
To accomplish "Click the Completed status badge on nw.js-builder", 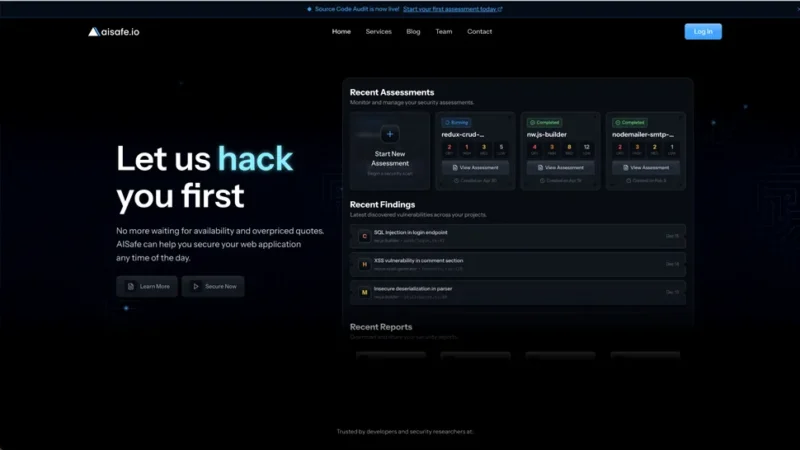I will pos(544,122).
